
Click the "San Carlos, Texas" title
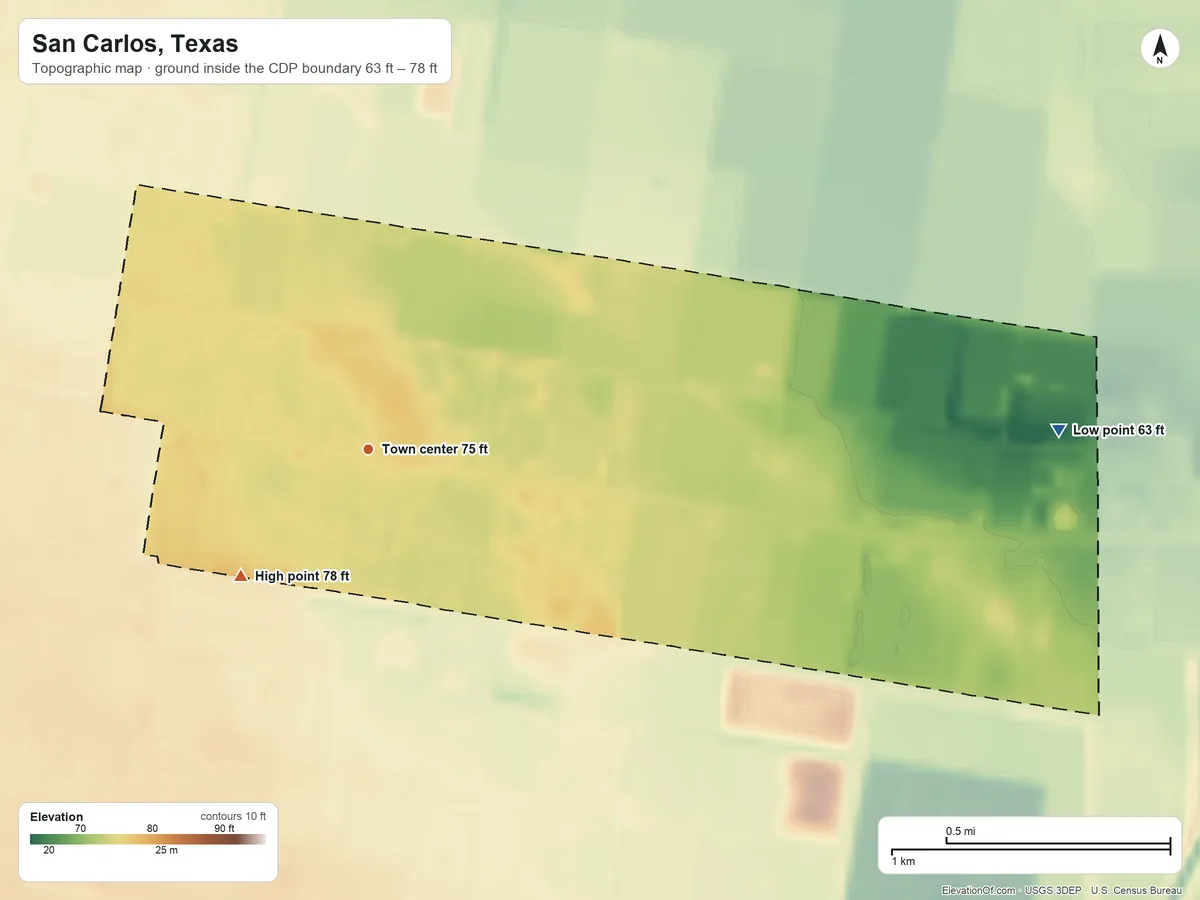point(135,44)
